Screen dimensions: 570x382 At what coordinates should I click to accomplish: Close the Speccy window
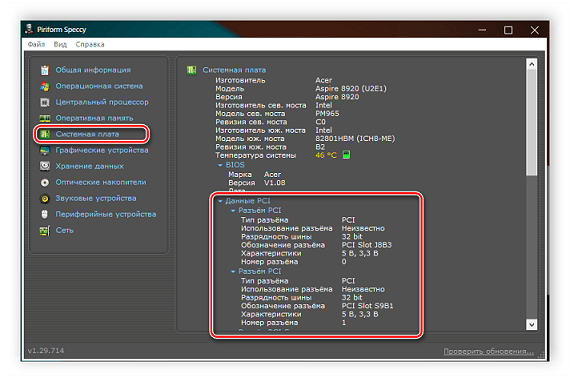pos(534,30)
